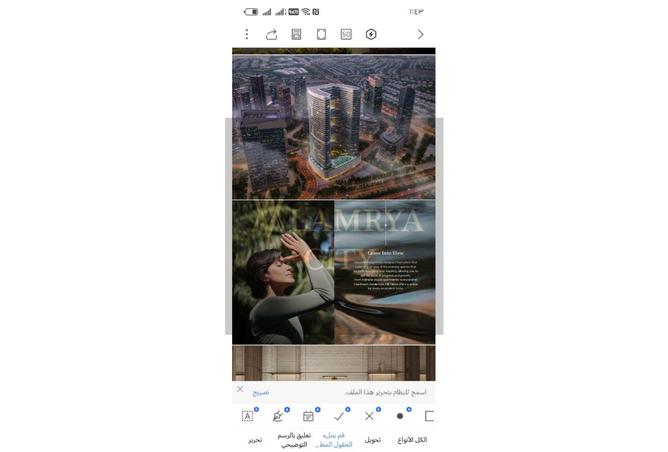The width and height of the screenshot is (668, 452).
Task: Tap the تصريح permission link
Action: [260, 392]
